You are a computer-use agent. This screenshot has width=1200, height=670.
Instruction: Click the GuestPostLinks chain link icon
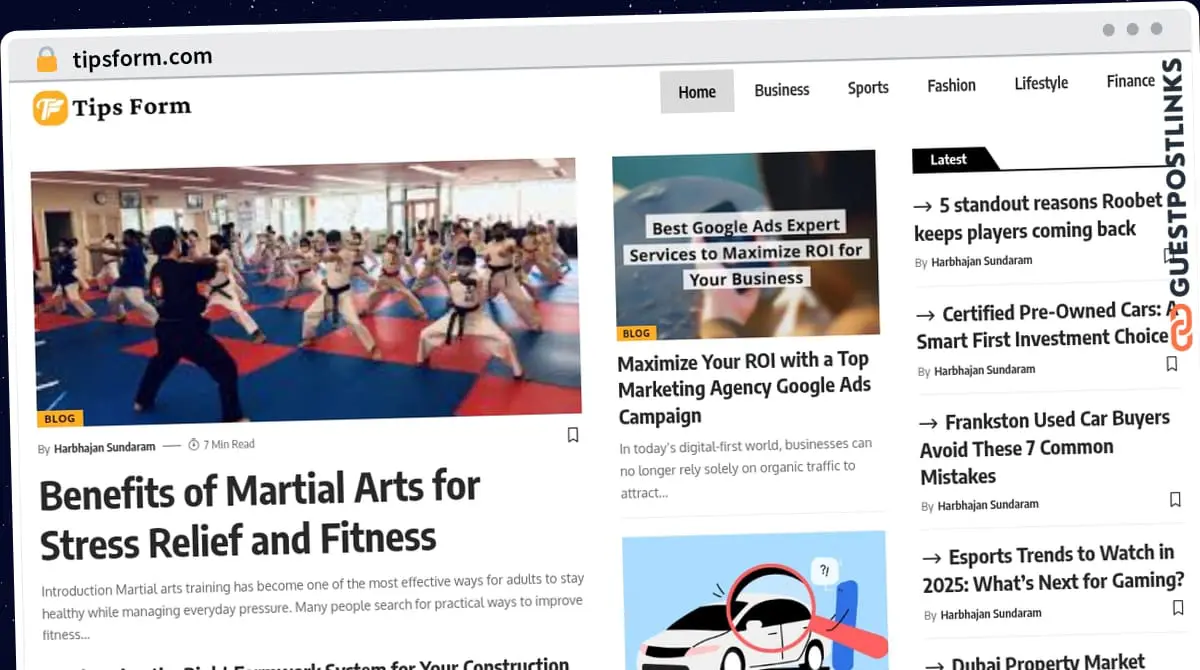[1181, 330]
